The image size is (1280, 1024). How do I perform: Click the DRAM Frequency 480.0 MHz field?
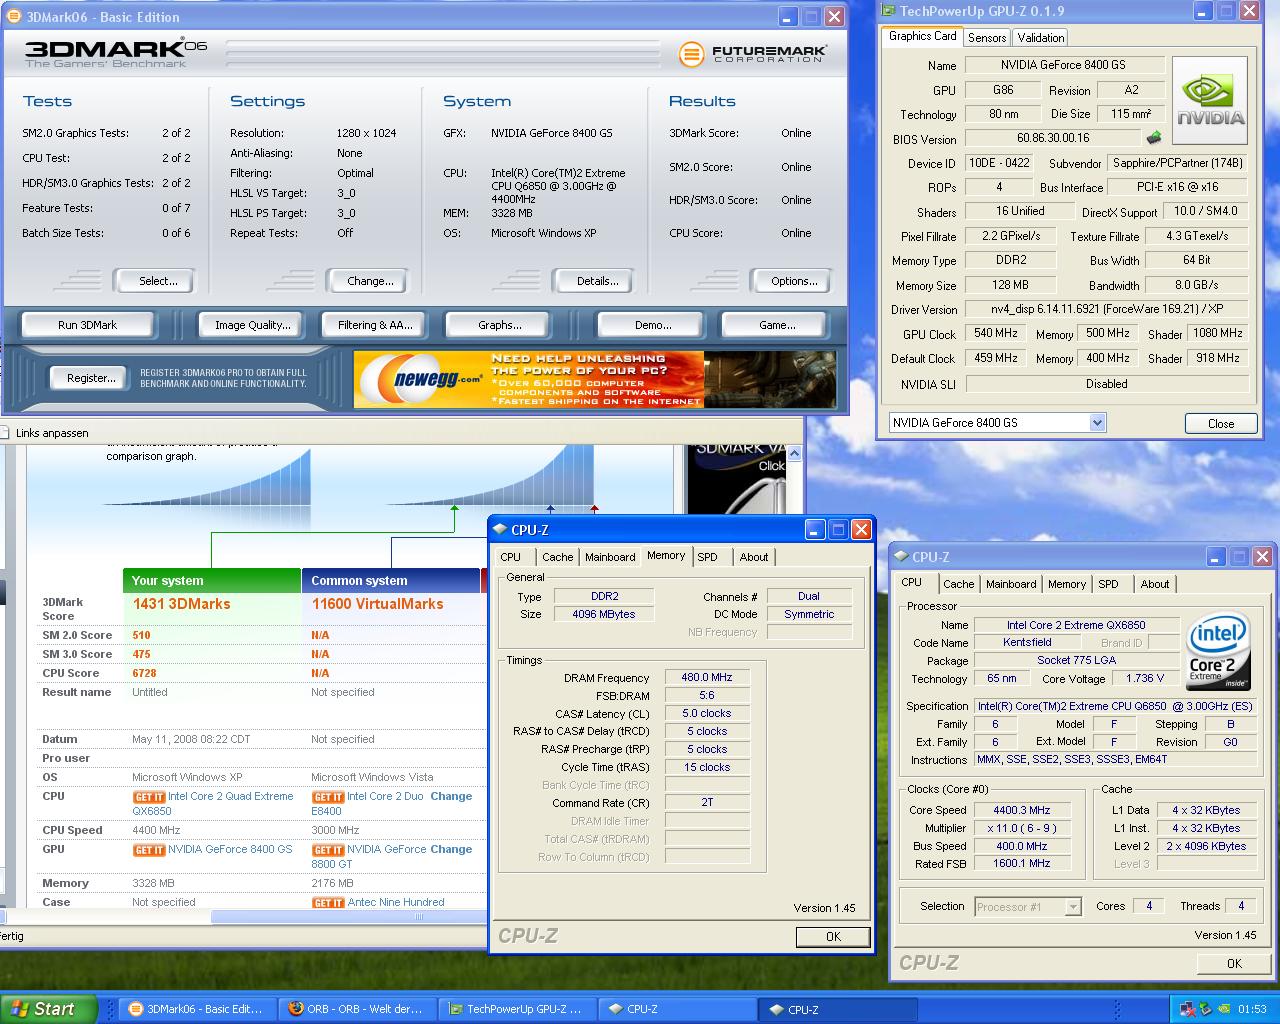(x=707, y=677)
